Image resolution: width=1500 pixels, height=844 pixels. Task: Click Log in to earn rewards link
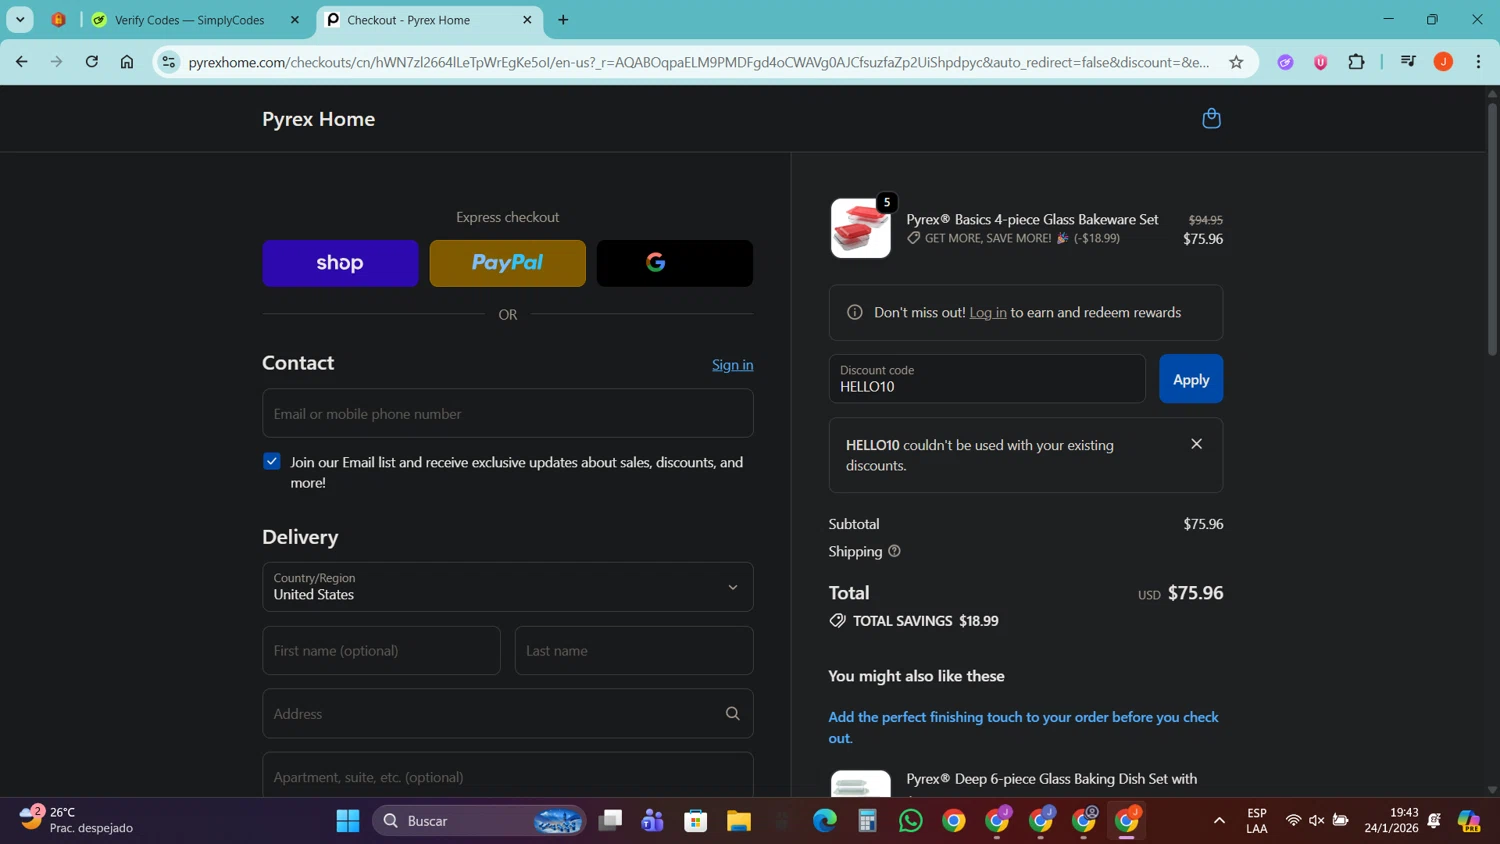tap(988, 313)
